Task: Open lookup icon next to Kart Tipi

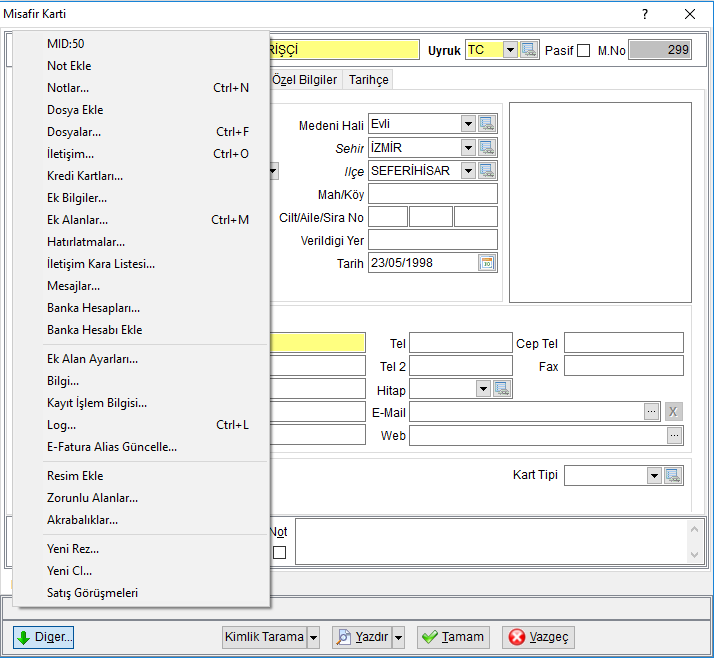Action: coord(673,475)
